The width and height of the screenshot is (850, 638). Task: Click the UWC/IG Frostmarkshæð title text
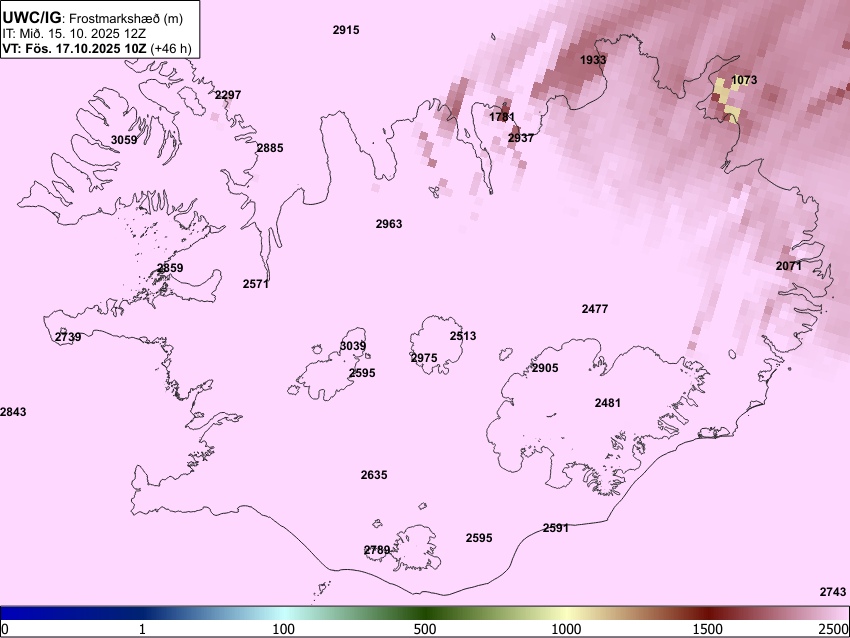click(93, 18)
